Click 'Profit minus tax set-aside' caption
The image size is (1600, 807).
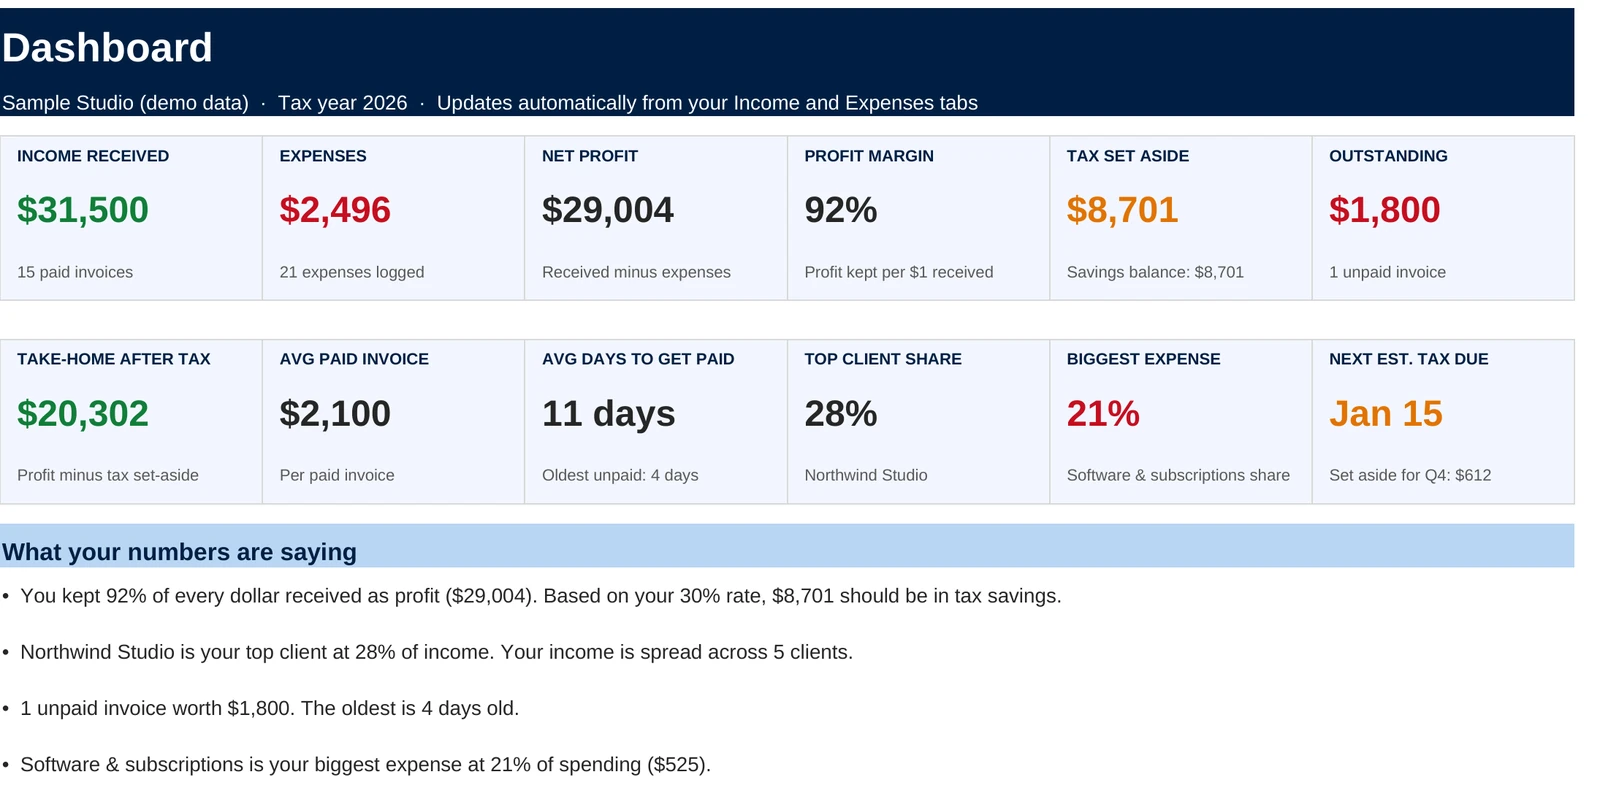[x=108, y=475]
